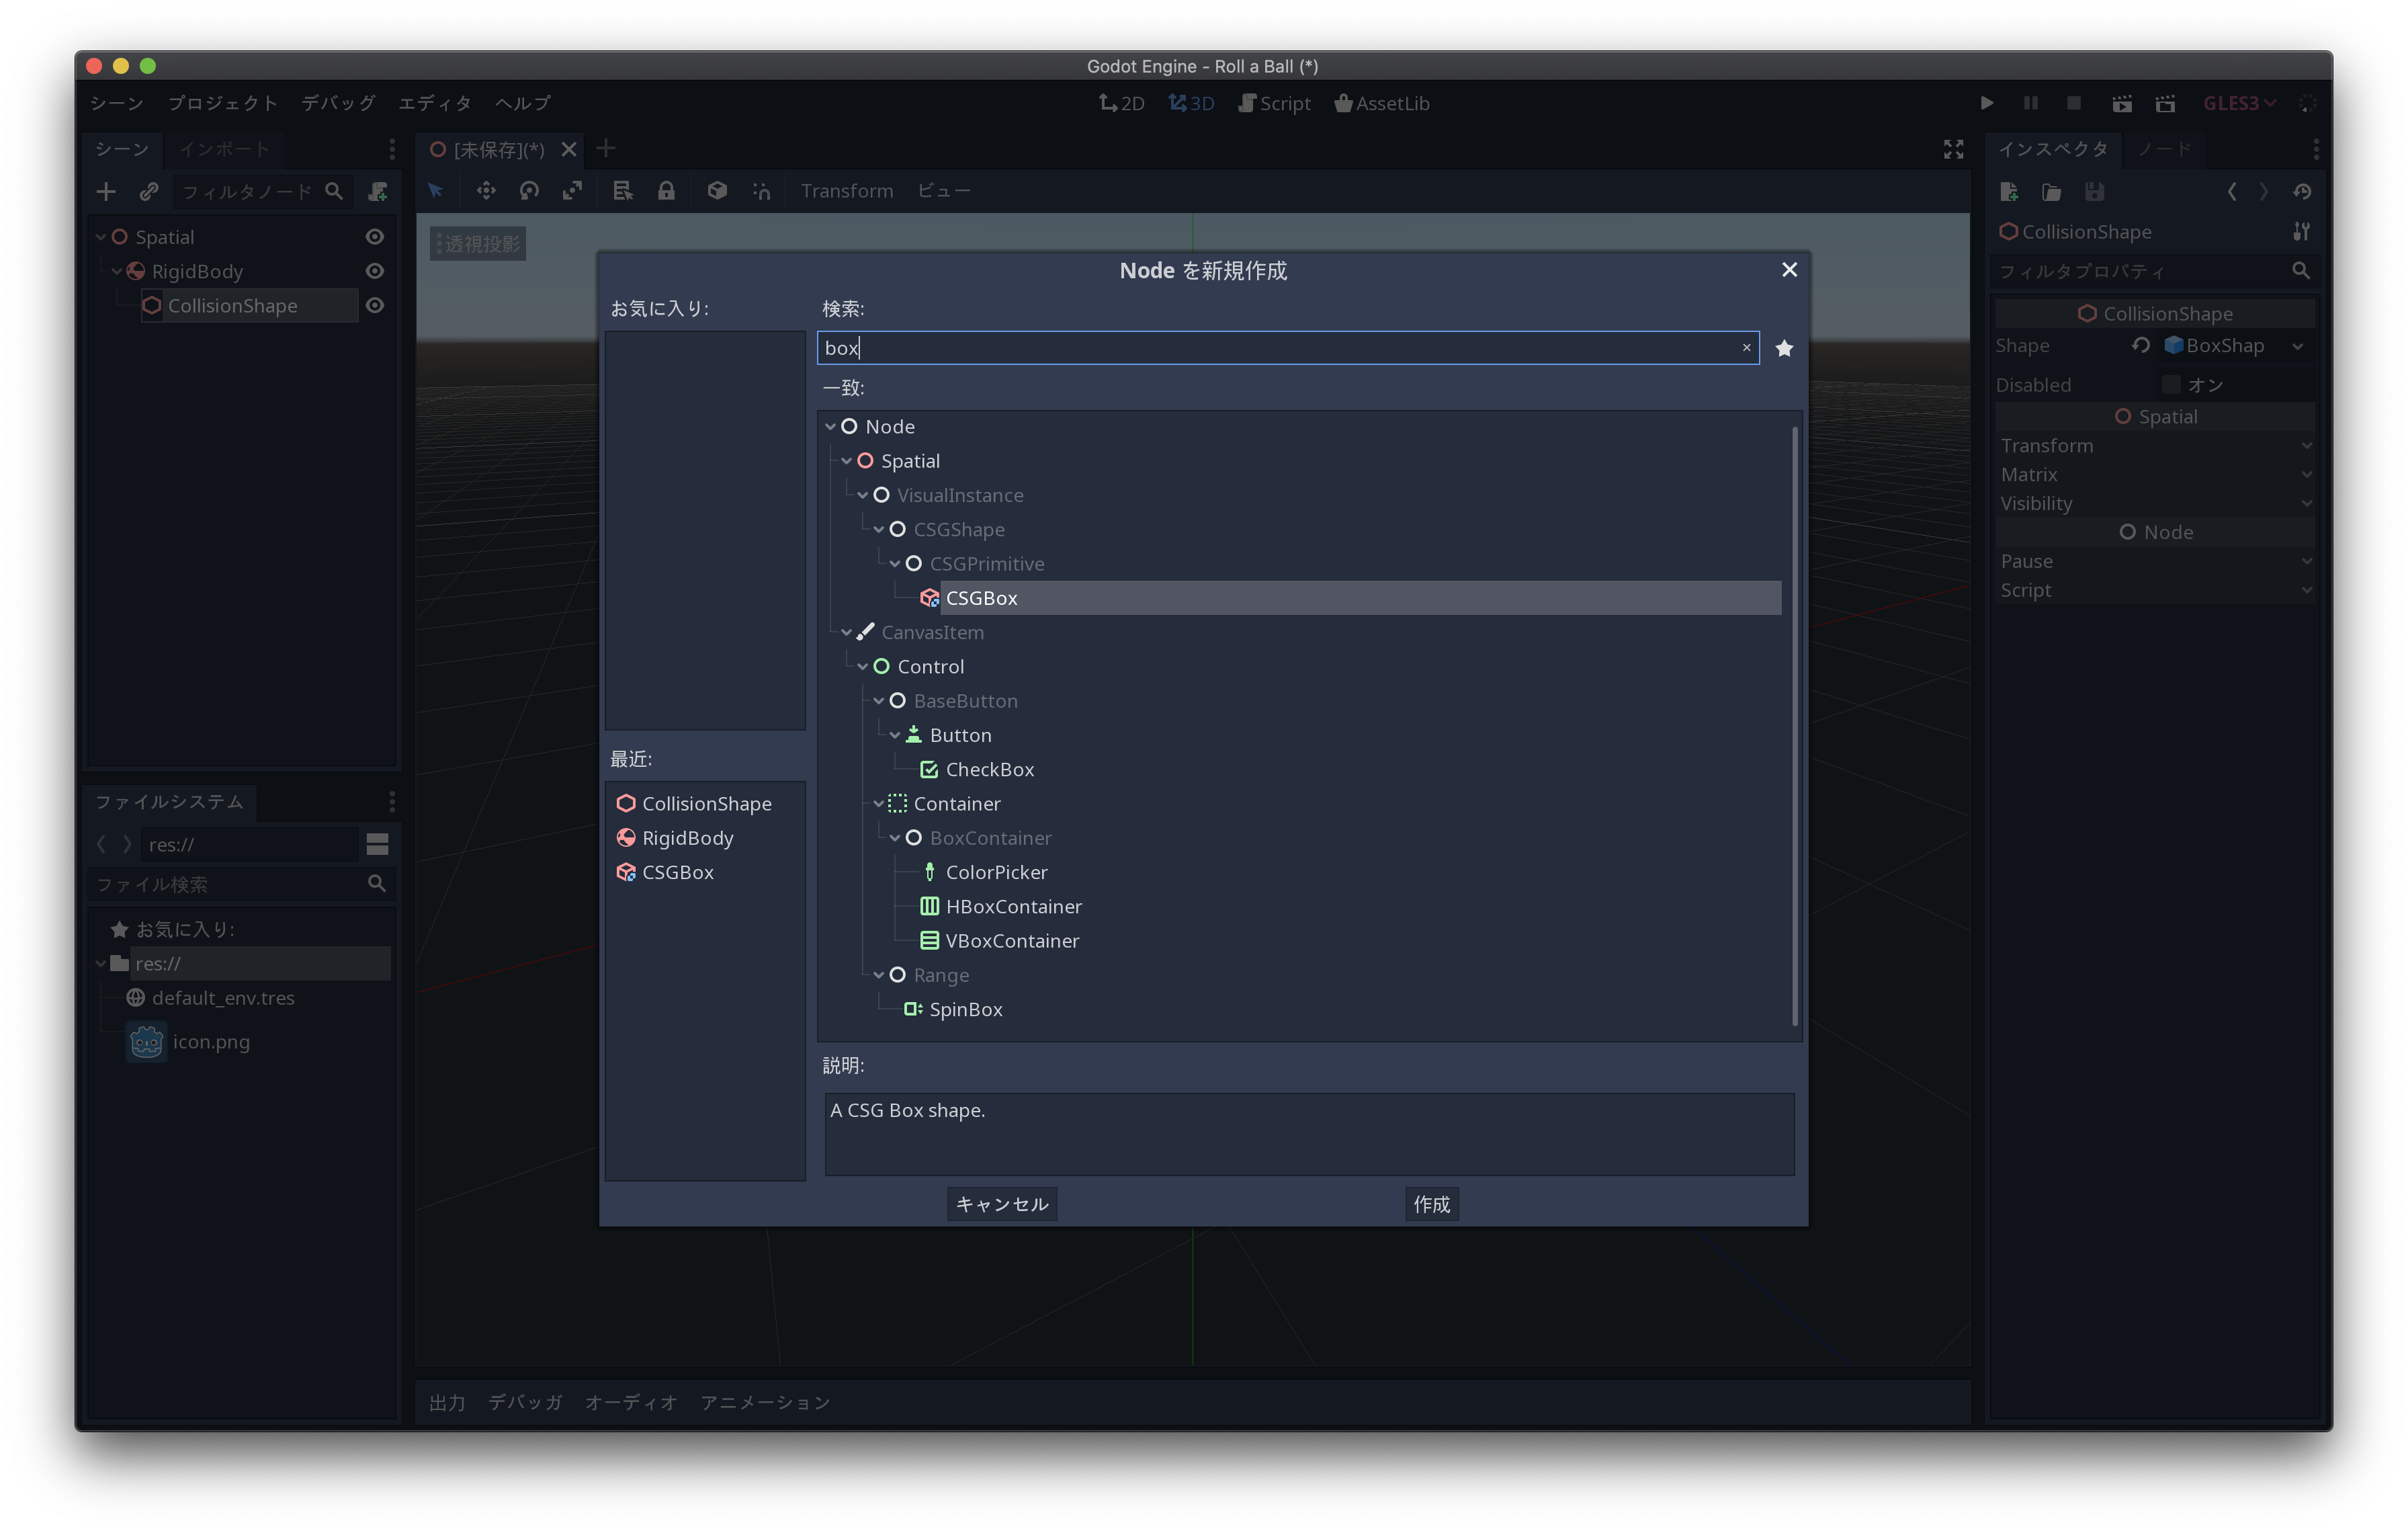Click the list select tool icon

[x=623, y=190]
